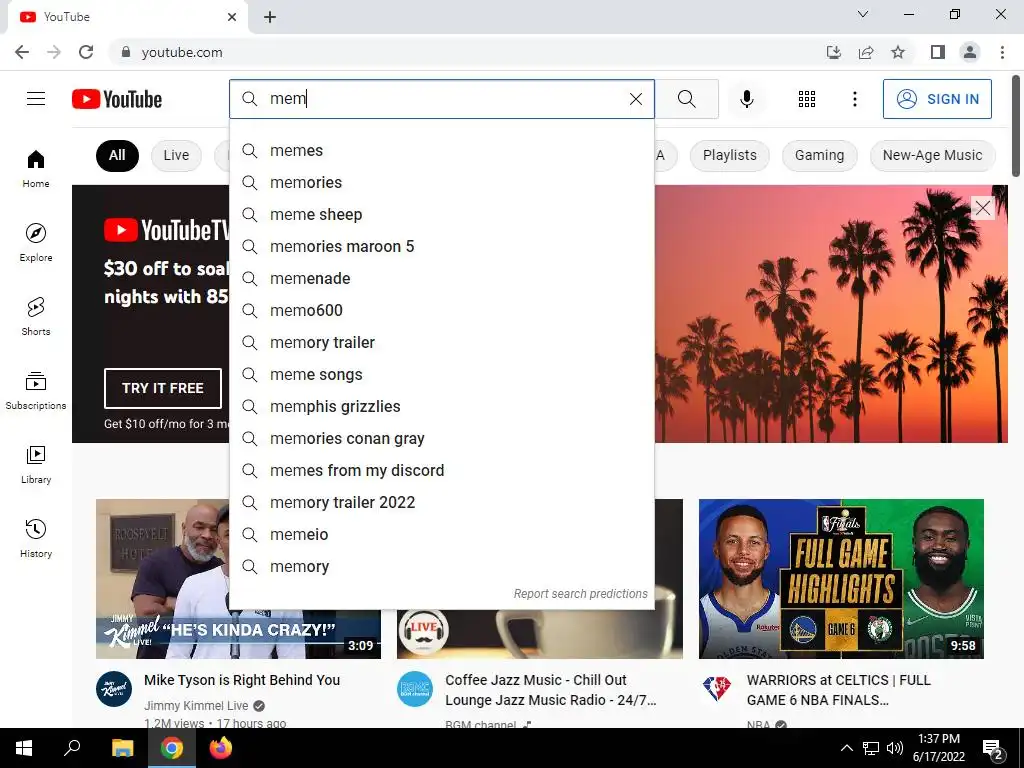Click the install app icon in address bar
This screenshot has height=768, width=1024.
coord(834,52)
